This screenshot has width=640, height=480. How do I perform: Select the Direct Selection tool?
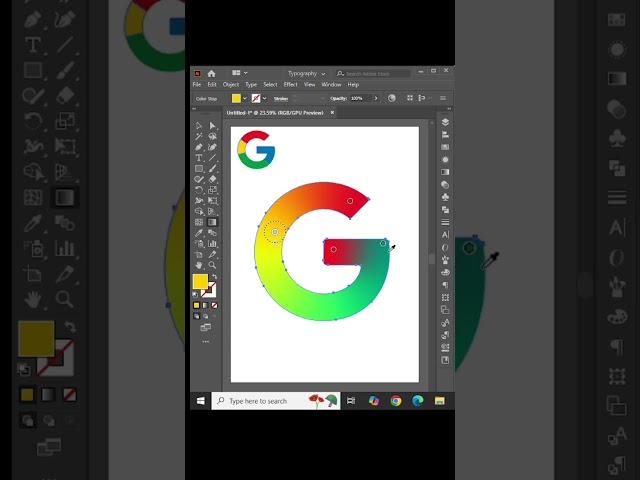coord(212,126)
